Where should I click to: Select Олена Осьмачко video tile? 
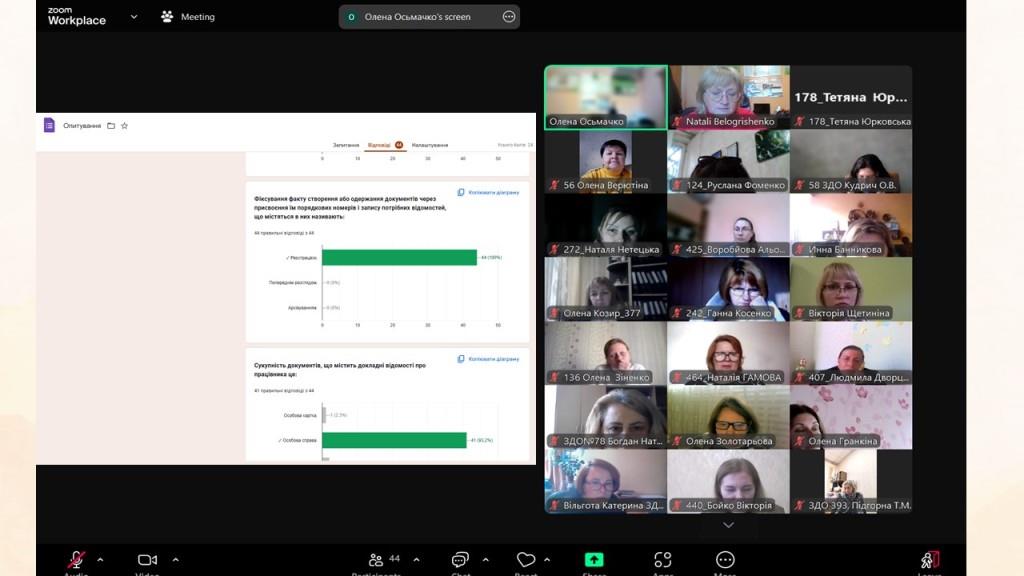pos(606,97)
